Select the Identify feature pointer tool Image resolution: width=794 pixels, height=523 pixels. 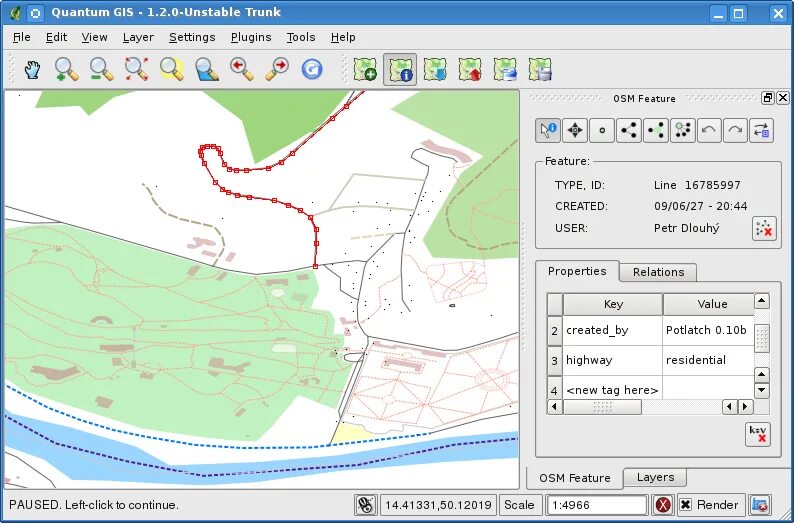548,130
